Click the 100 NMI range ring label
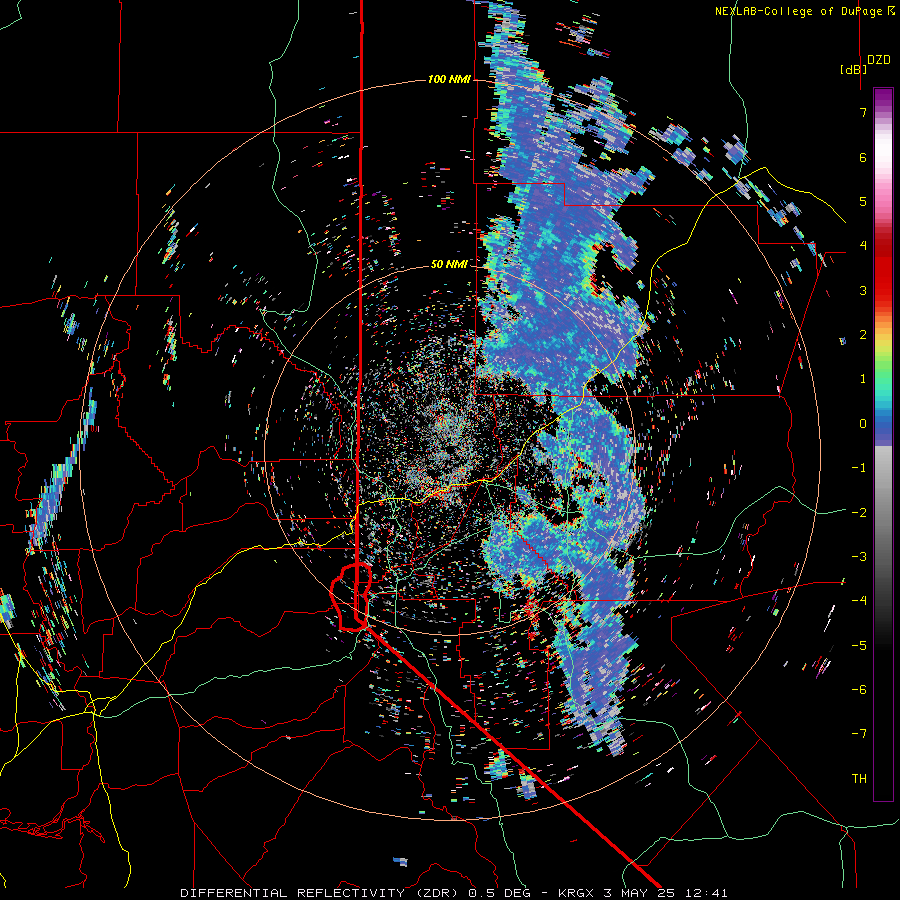 click(449, 79)
